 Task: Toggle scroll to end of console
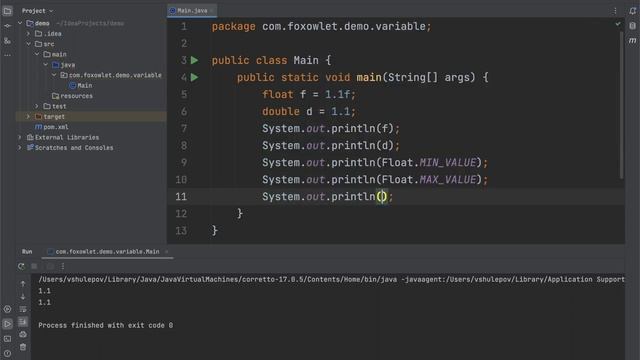coord(23,322)
